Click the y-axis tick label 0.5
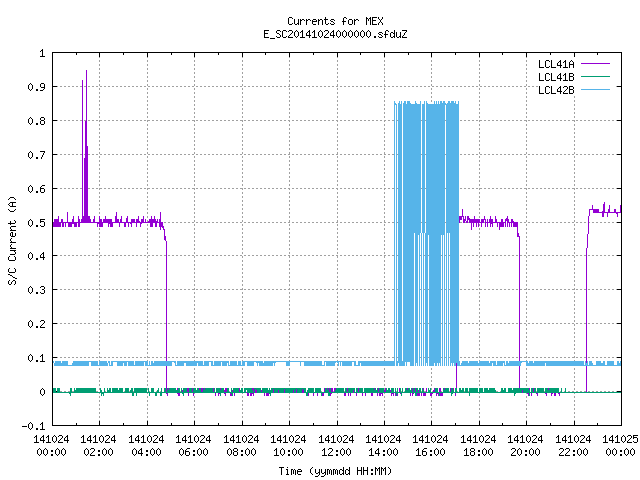Viewport: 640px width, 480px height. tap(36, 223)
